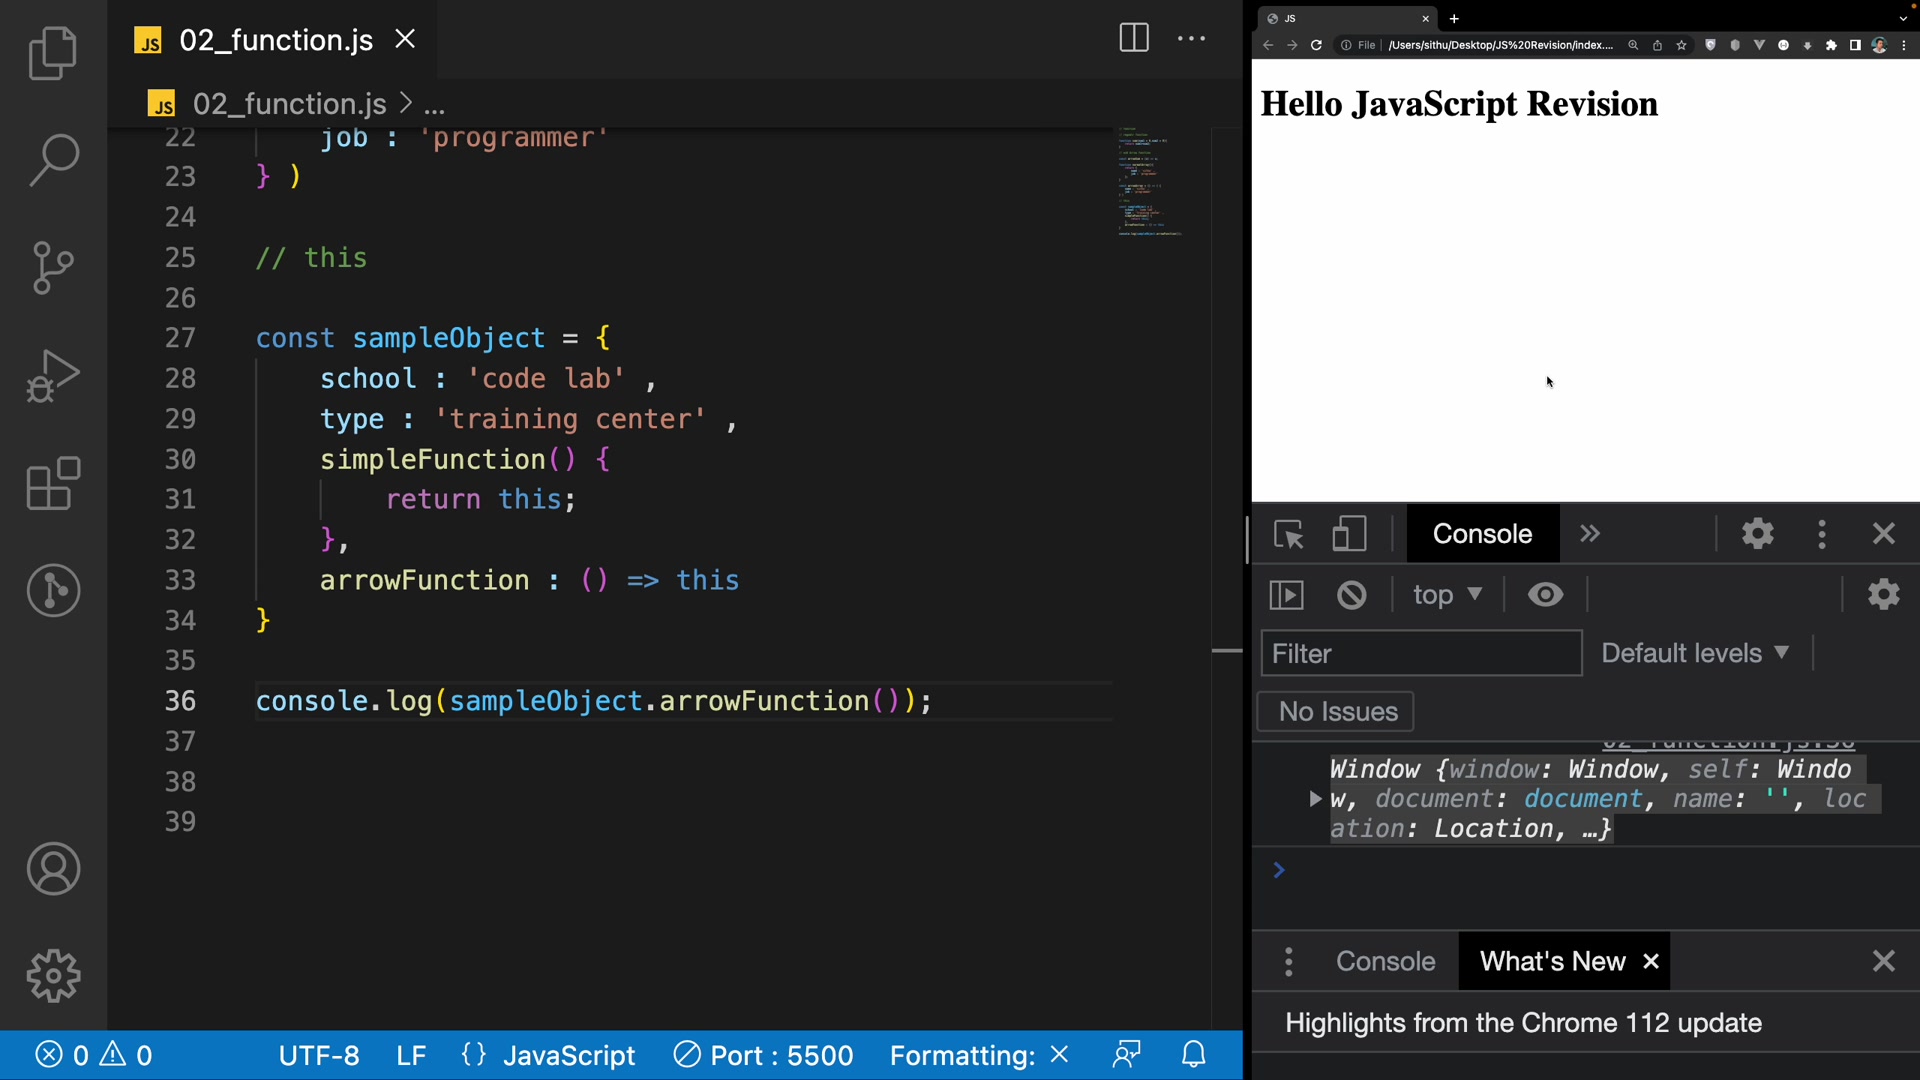Change the LF end-of-line sequence
The height and width of the screenshot is (1080, 1920).
(x=411, y=1055)
